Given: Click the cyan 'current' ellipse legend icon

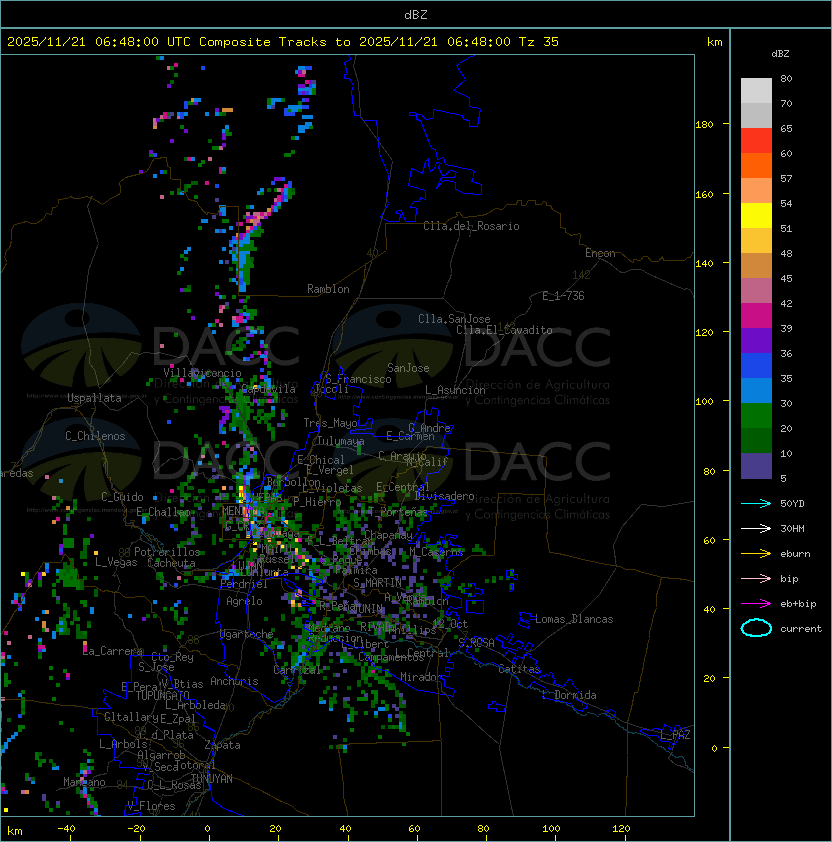Looking at the screenshot, I should [x=756, y=628].
